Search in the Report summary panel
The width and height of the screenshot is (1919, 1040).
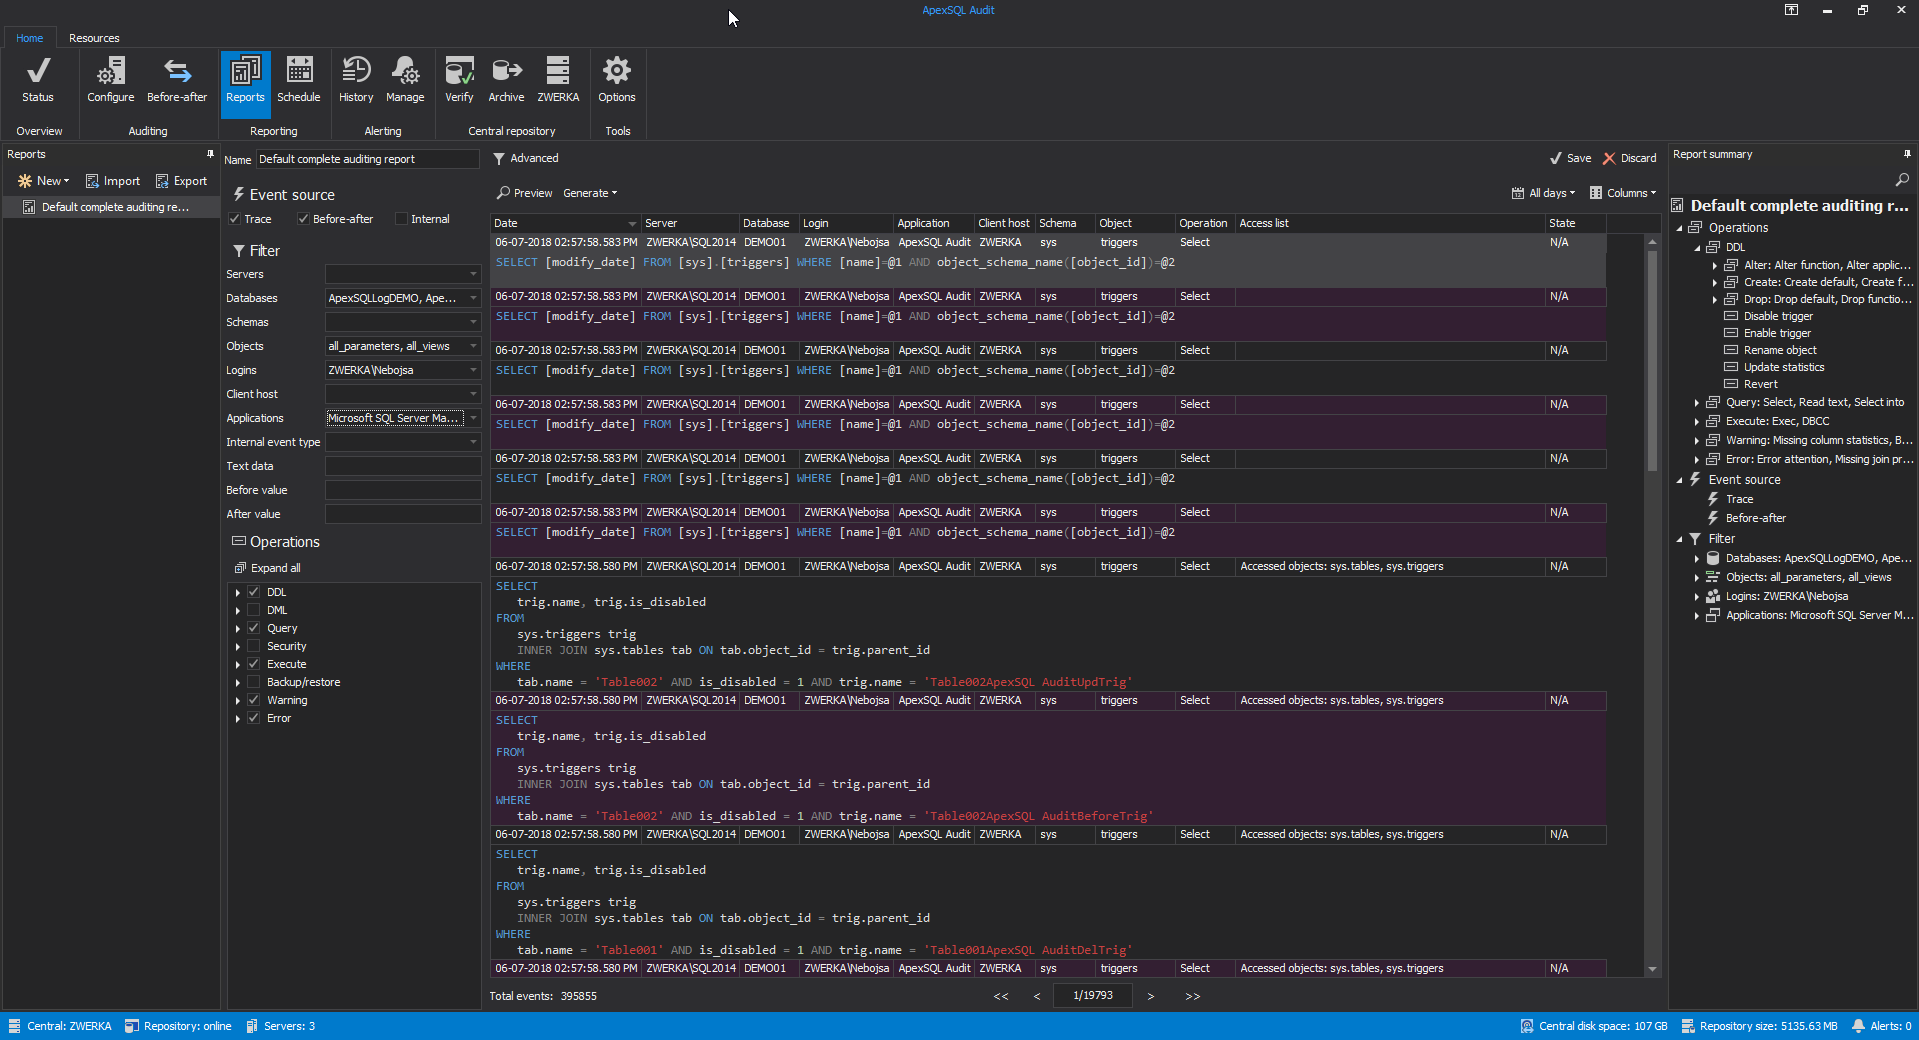(x=1902, y=180)
